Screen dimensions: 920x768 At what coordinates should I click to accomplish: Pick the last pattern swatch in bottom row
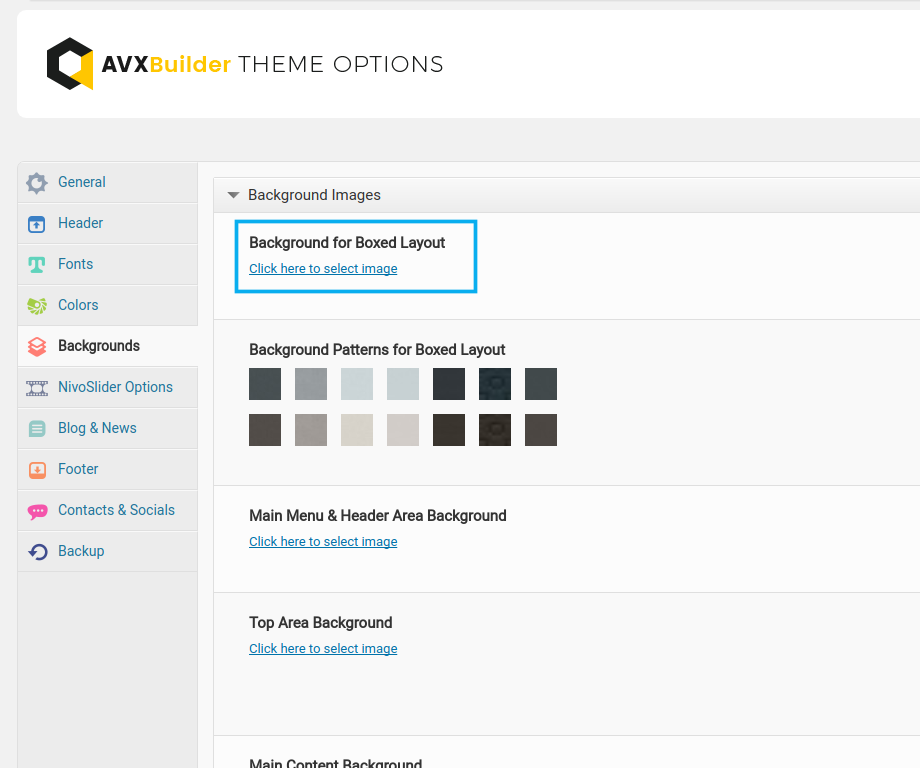click(541, 430)
